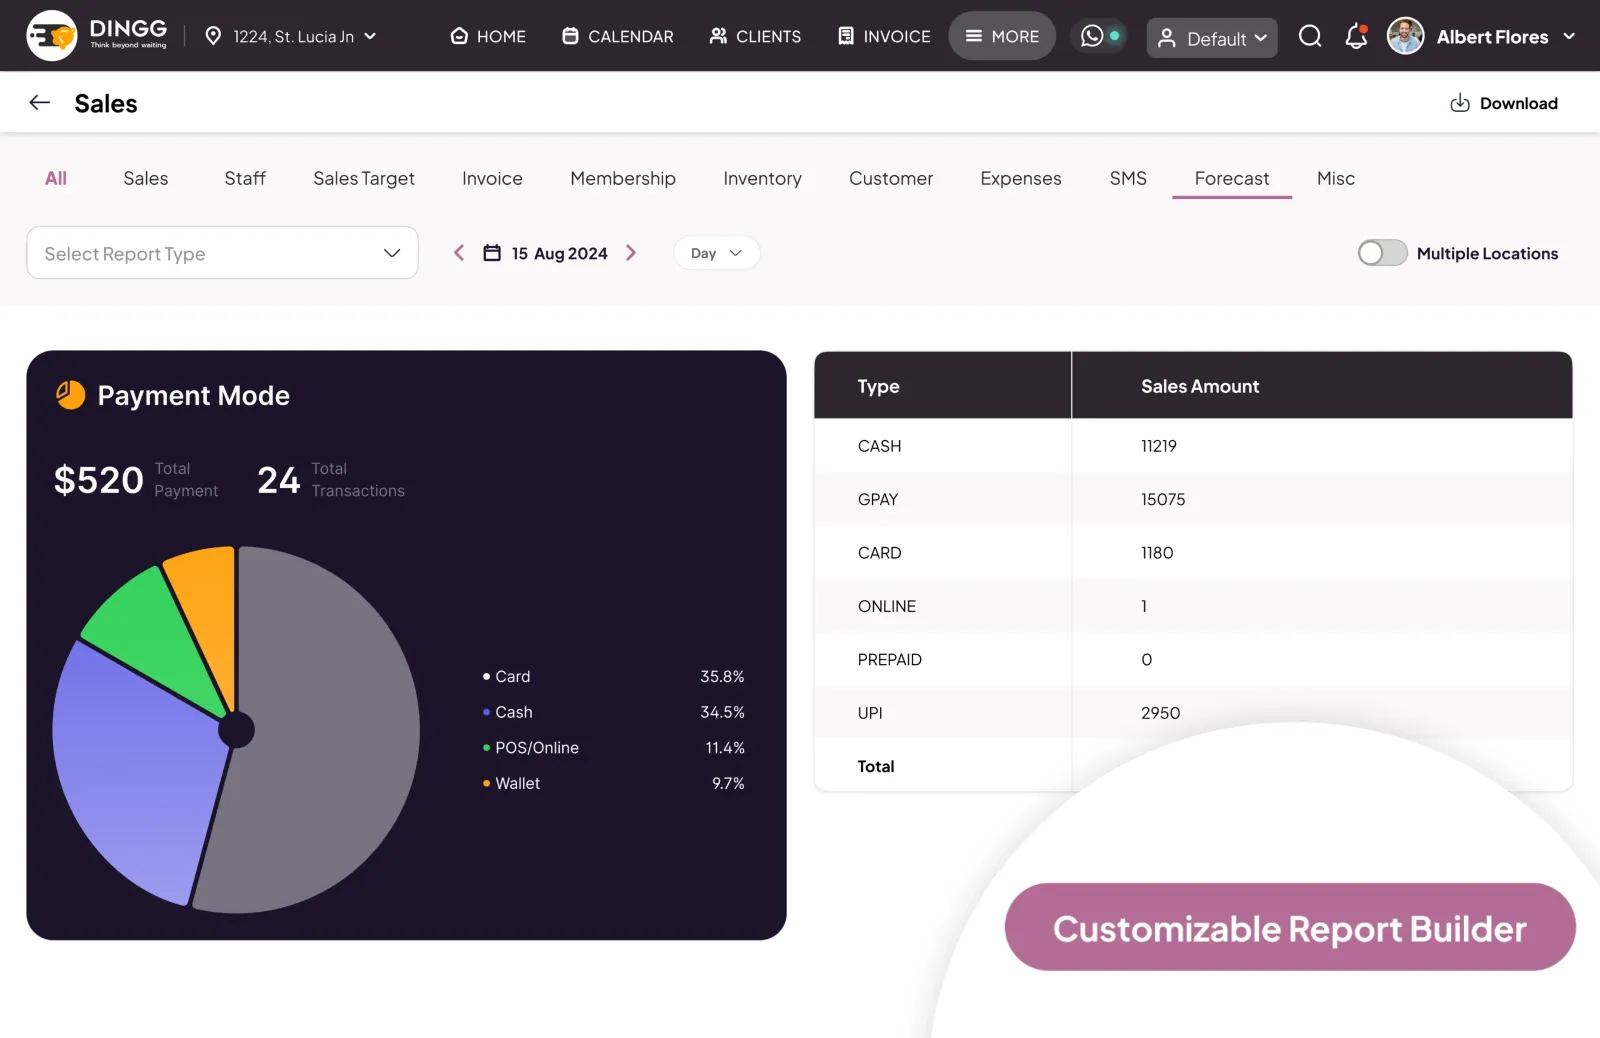This screenshot has width=1600, height=1038.
Task: Open the MORE menu
Action: (1002, 36)
